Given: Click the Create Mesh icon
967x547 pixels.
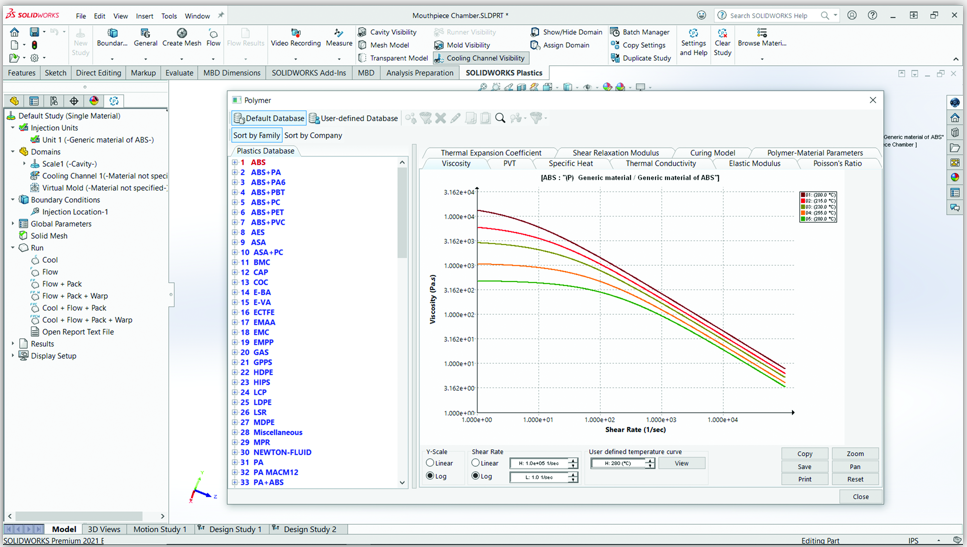Looking at the screenshot, I should pos(182,38).
